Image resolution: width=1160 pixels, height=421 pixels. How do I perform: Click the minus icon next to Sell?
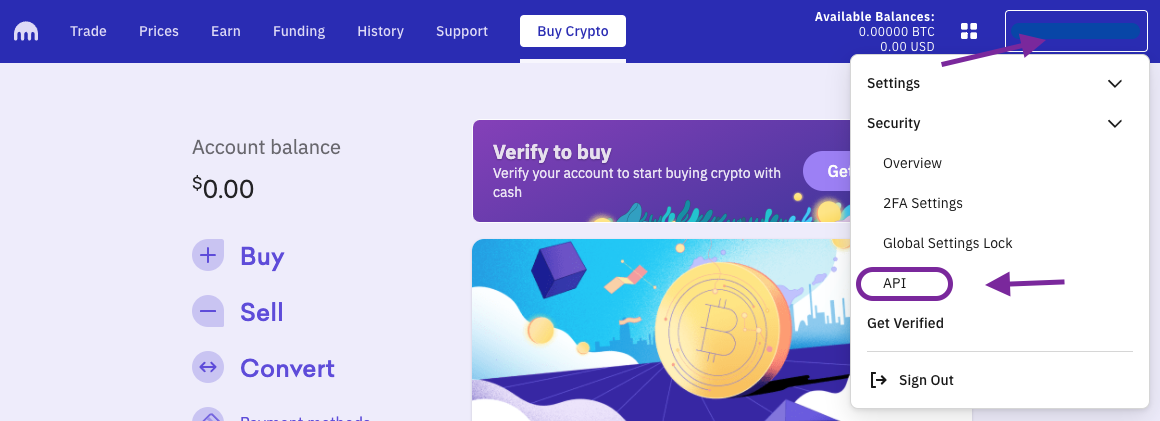tap(208, 312)
